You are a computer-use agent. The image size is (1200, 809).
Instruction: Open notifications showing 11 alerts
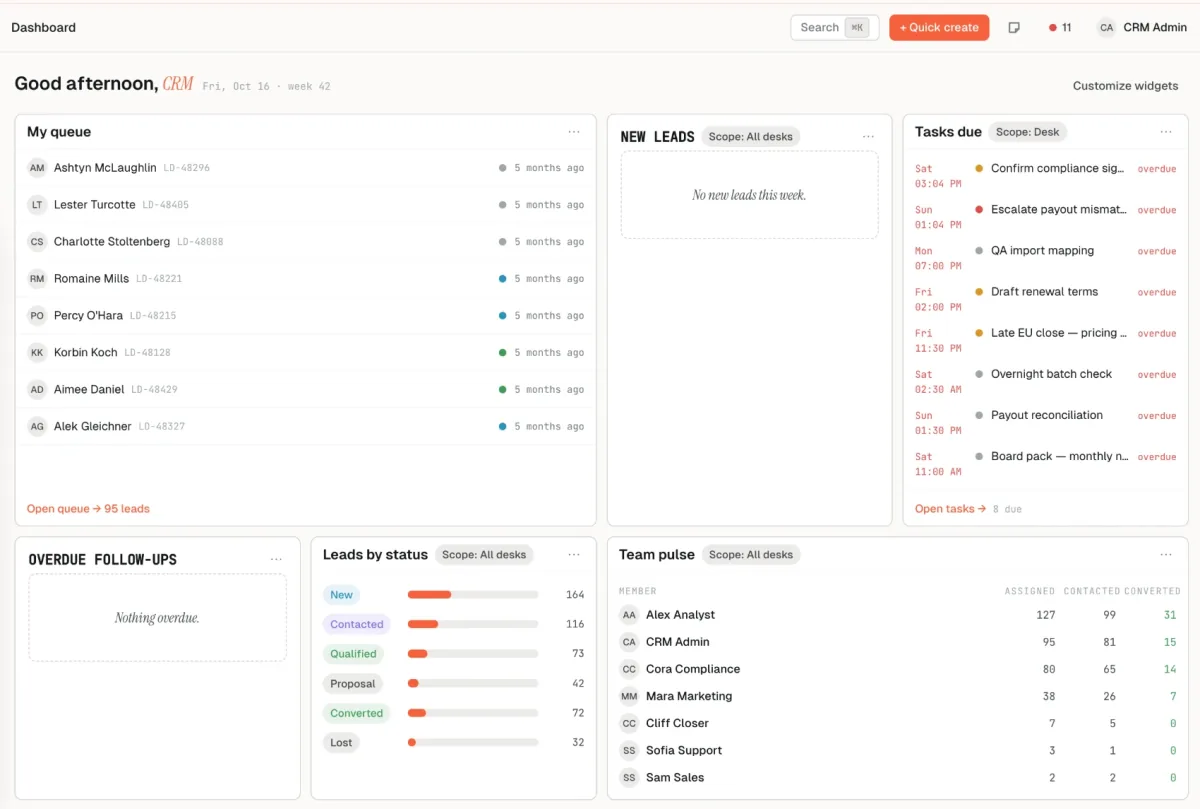click(x=1060, y=28)
